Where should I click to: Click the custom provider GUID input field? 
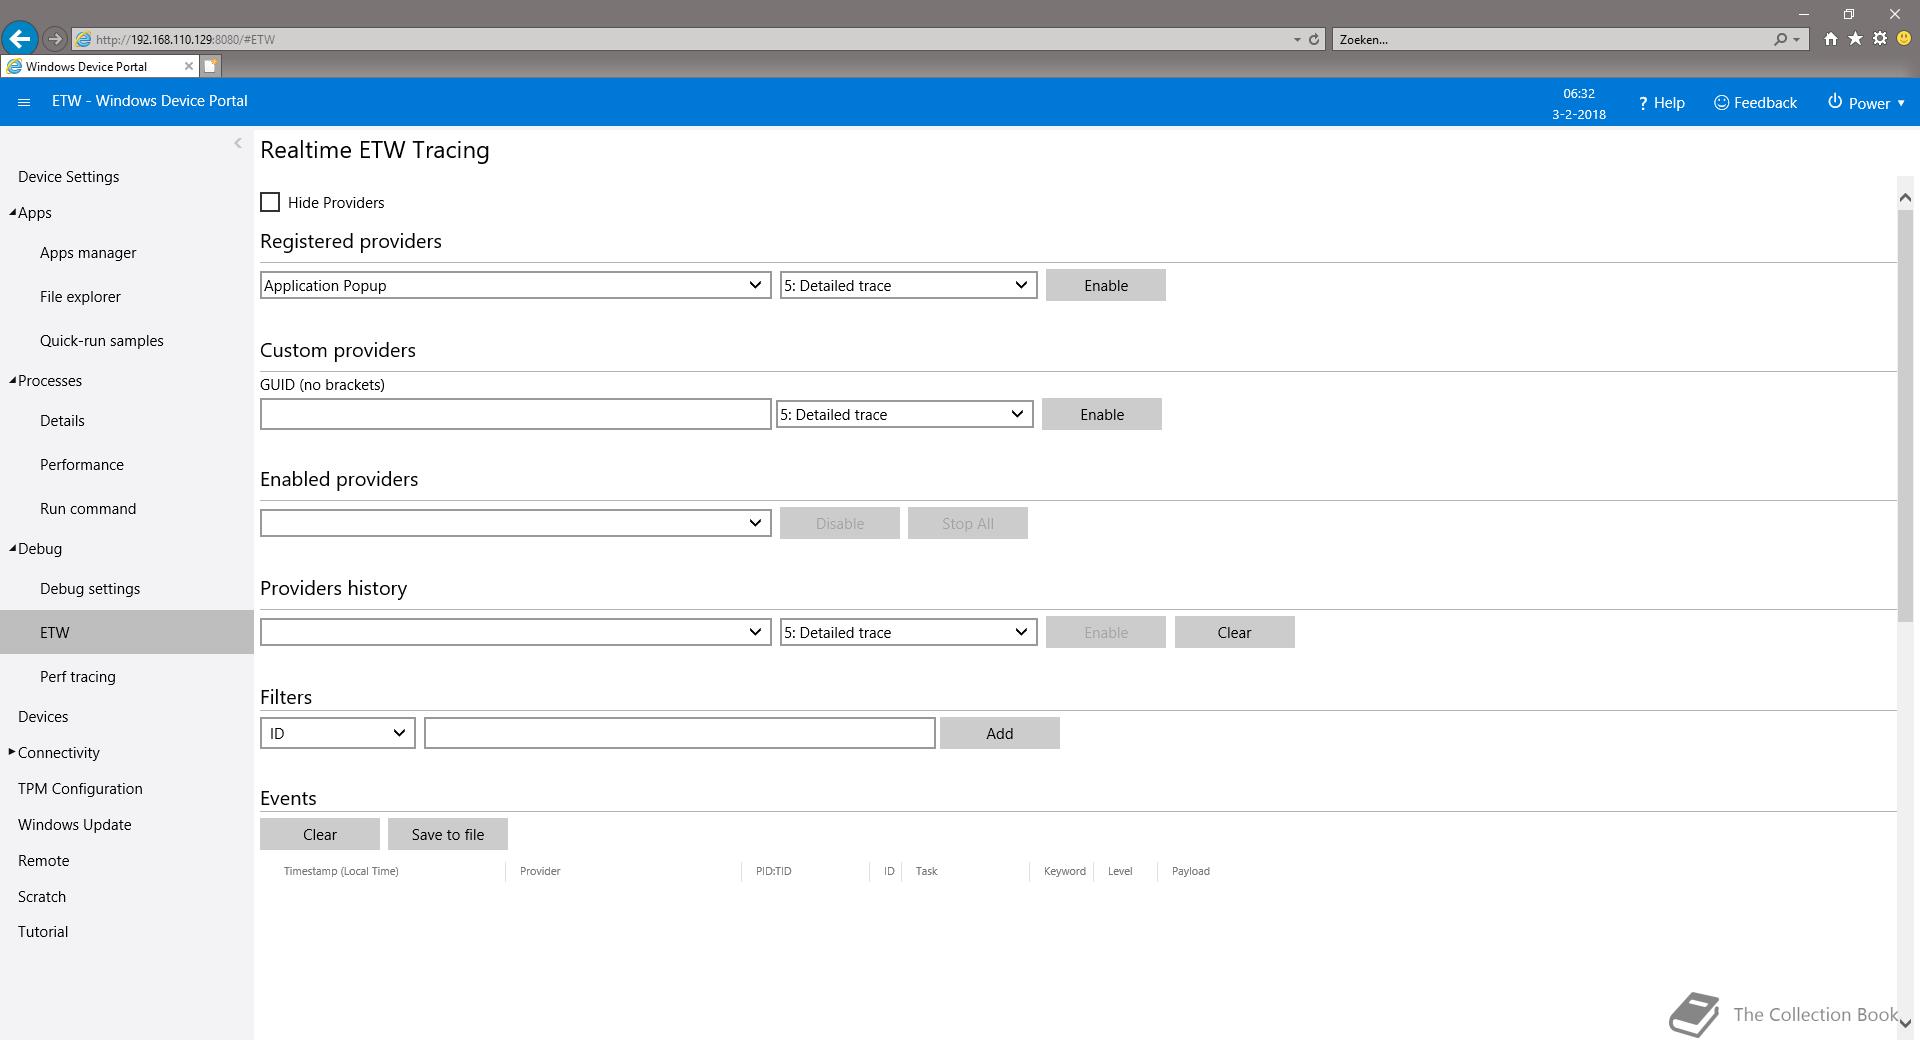pyautogui.click(x=515, y=414)
